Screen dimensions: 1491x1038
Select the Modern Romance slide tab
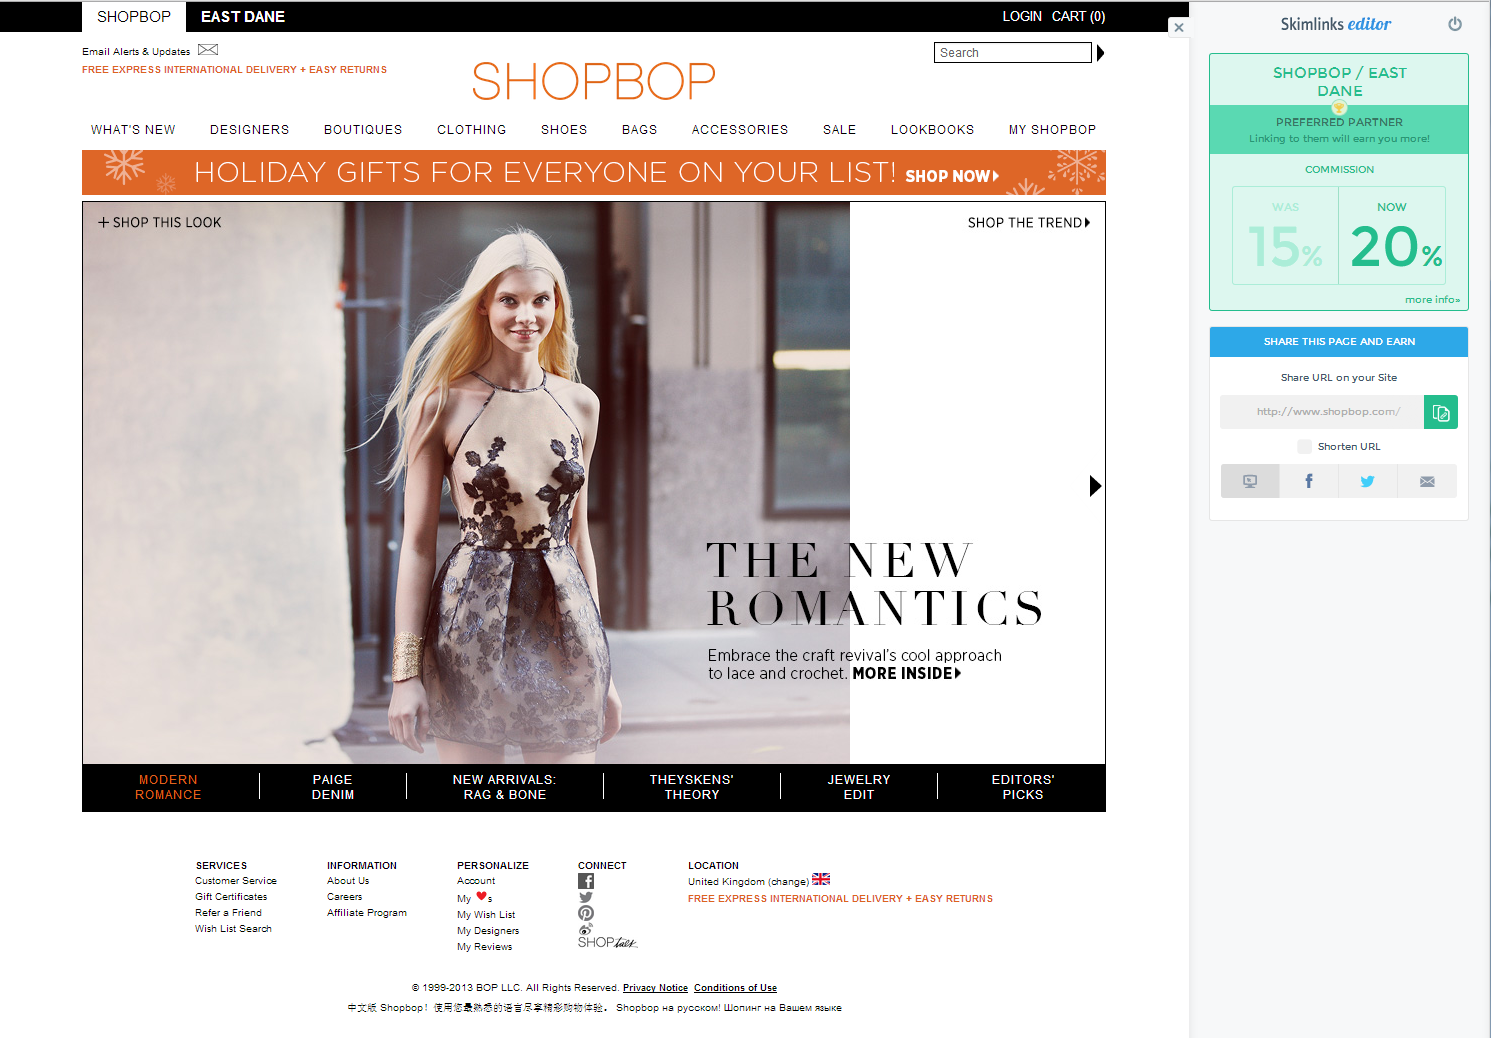click(x=168, y=787)
